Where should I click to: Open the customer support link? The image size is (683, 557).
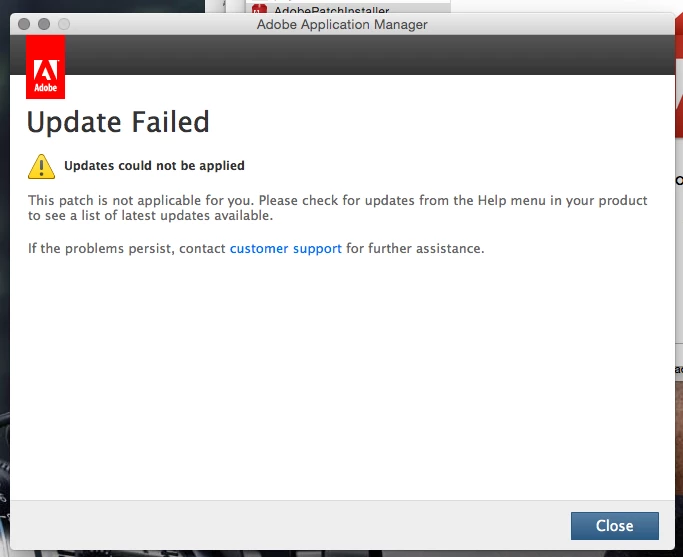(x=286, y=249)
